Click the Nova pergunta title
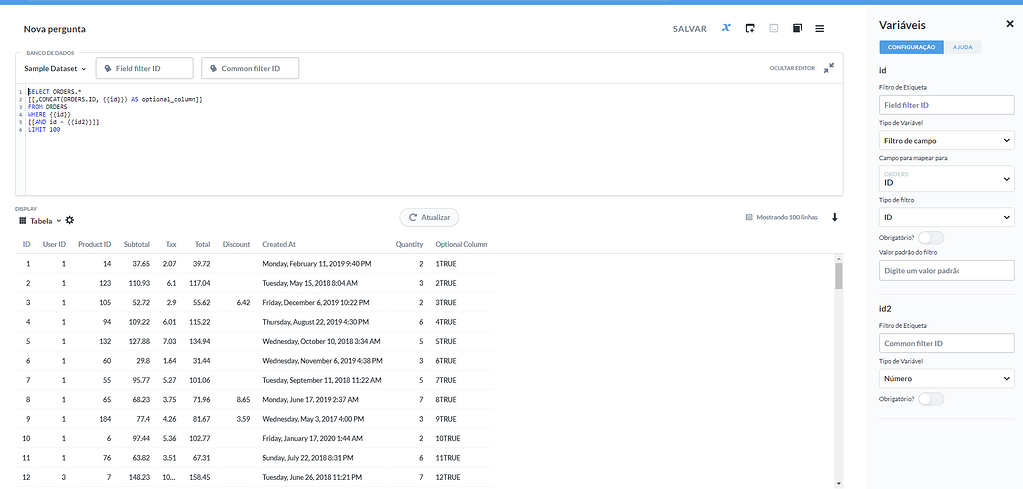This screenshot has width=1023, height=489. [x=54, y=29]
